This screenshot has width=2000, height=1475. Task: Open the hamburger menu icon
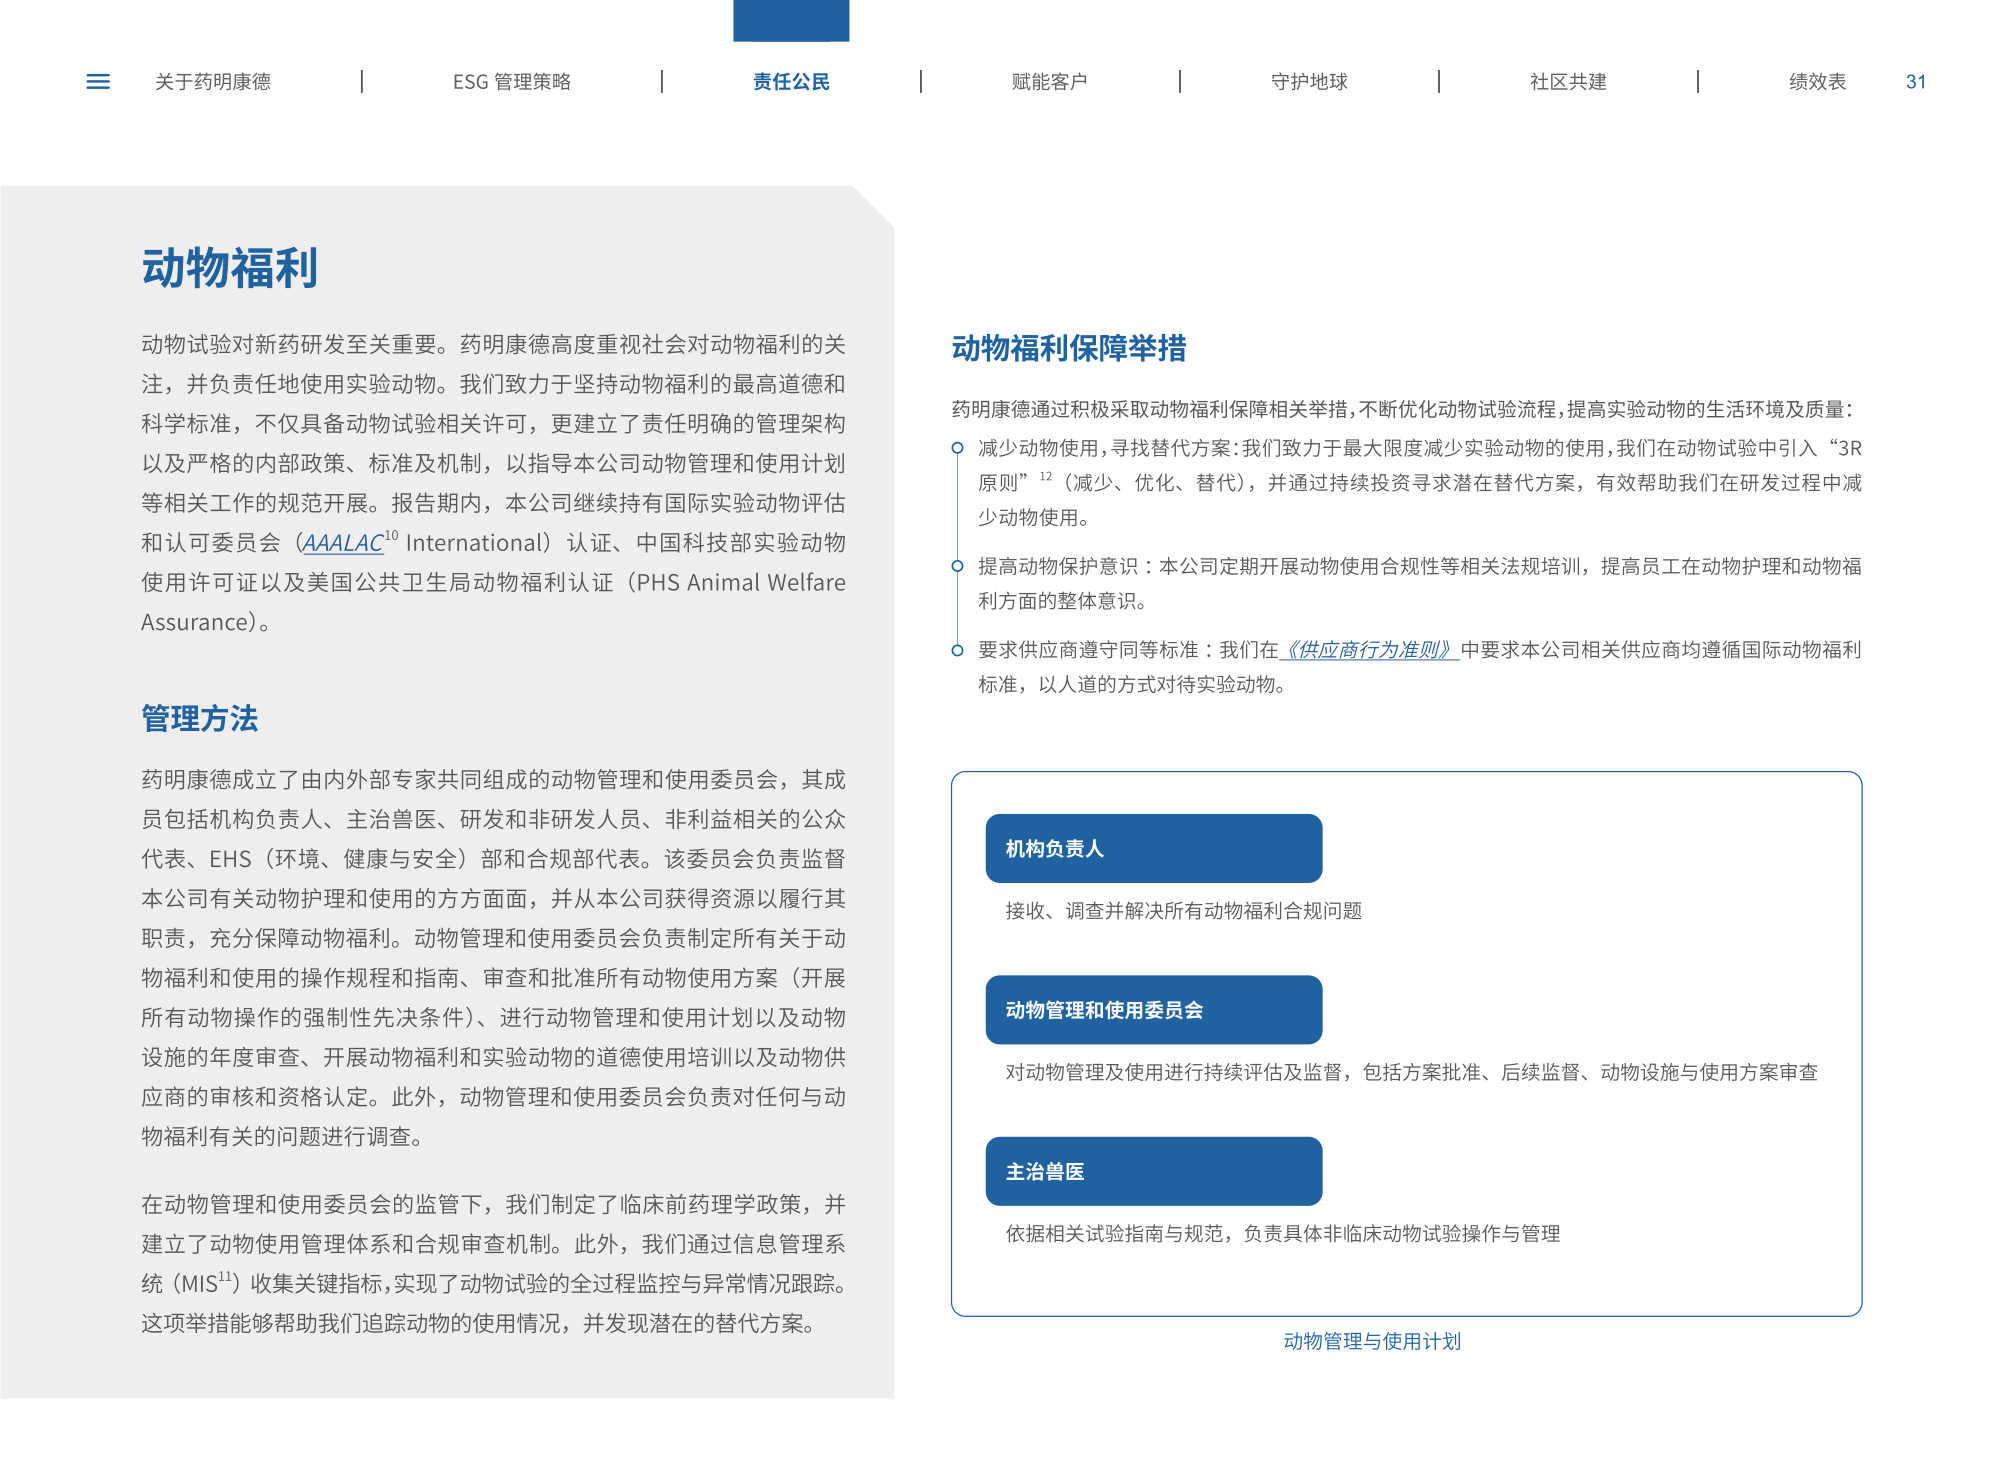[x=98, y=82]
